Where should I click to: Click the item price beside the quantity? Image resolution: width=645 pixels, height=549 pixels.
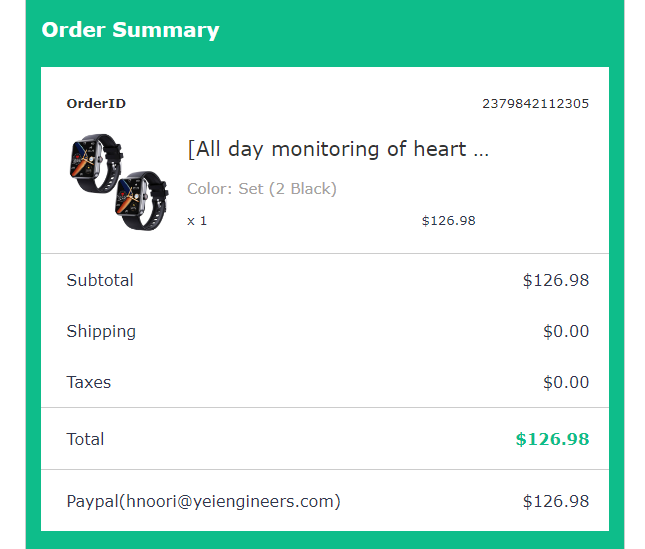[x=448, y=221]
